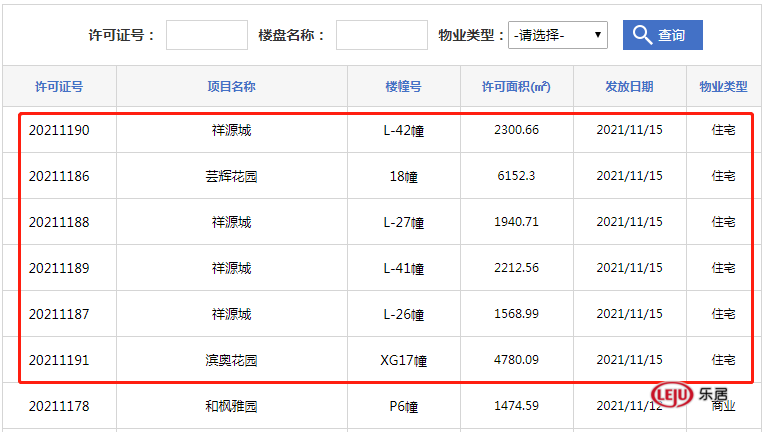Image resolution: width=764 pixels, height=432 pixels.
Task: Click 祥源城 in row 20211189
Action: 231,268
